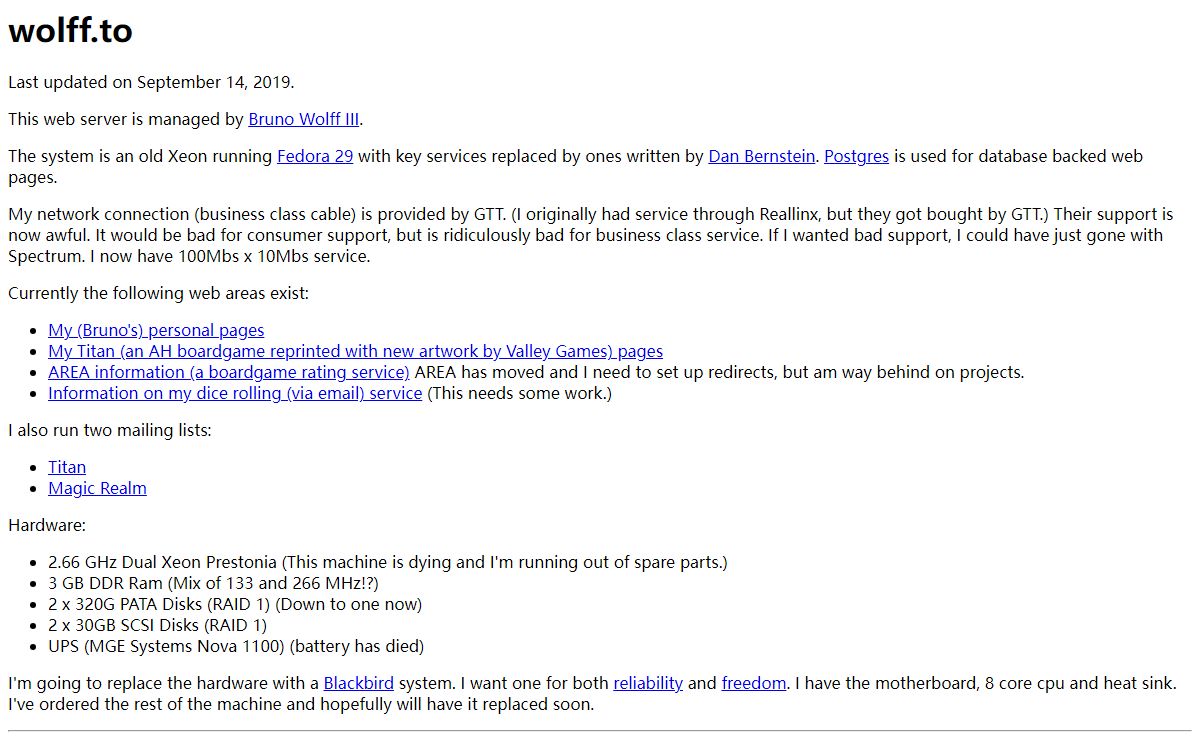Follow the Fedora 29 link
The width and height of the screenshot is (1200, 740).
tap(315, 156)
